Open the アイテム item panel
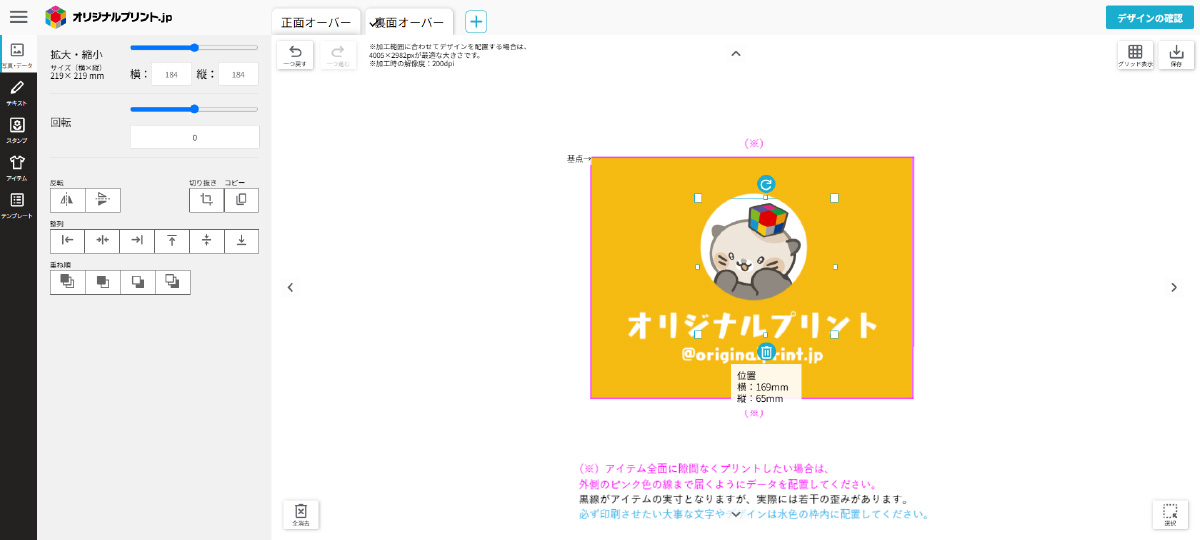The width and height of the screenshot is (1200, 540). point(17,167)
